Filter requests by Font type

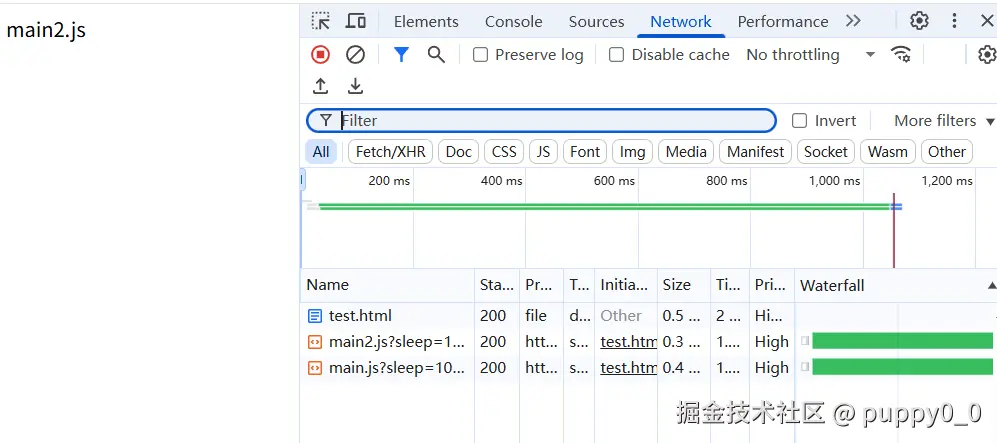pyautogui.click(x=585, y=152)
